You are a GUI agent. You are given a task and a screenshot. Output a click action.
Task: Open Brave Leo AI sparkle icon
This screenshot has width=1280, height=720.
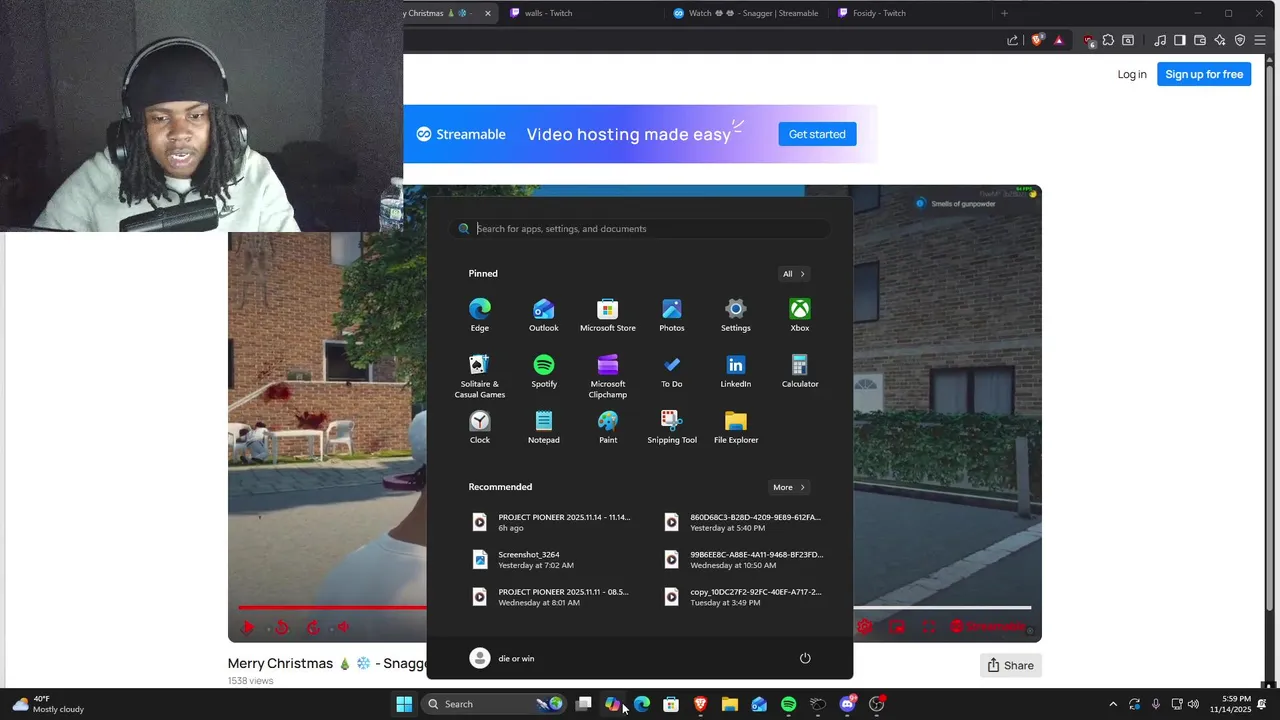1220,40
